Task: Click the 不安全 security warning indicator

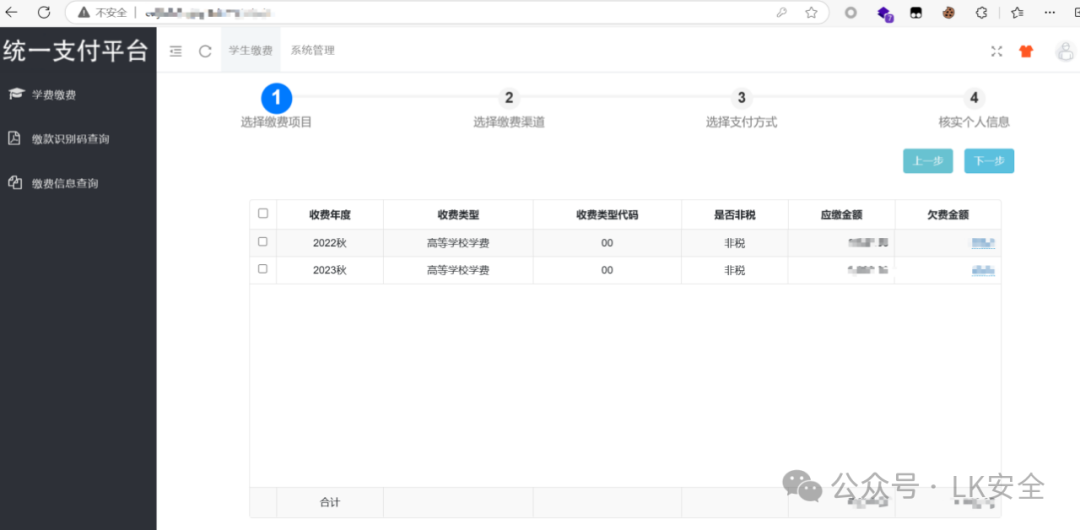Action: pos(103,12)
